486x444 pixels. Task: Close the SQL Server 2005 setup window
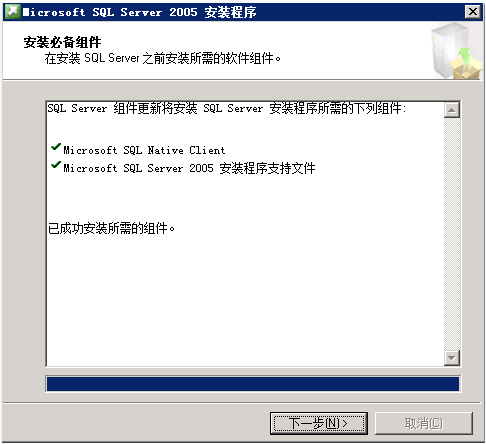[473, 12]
